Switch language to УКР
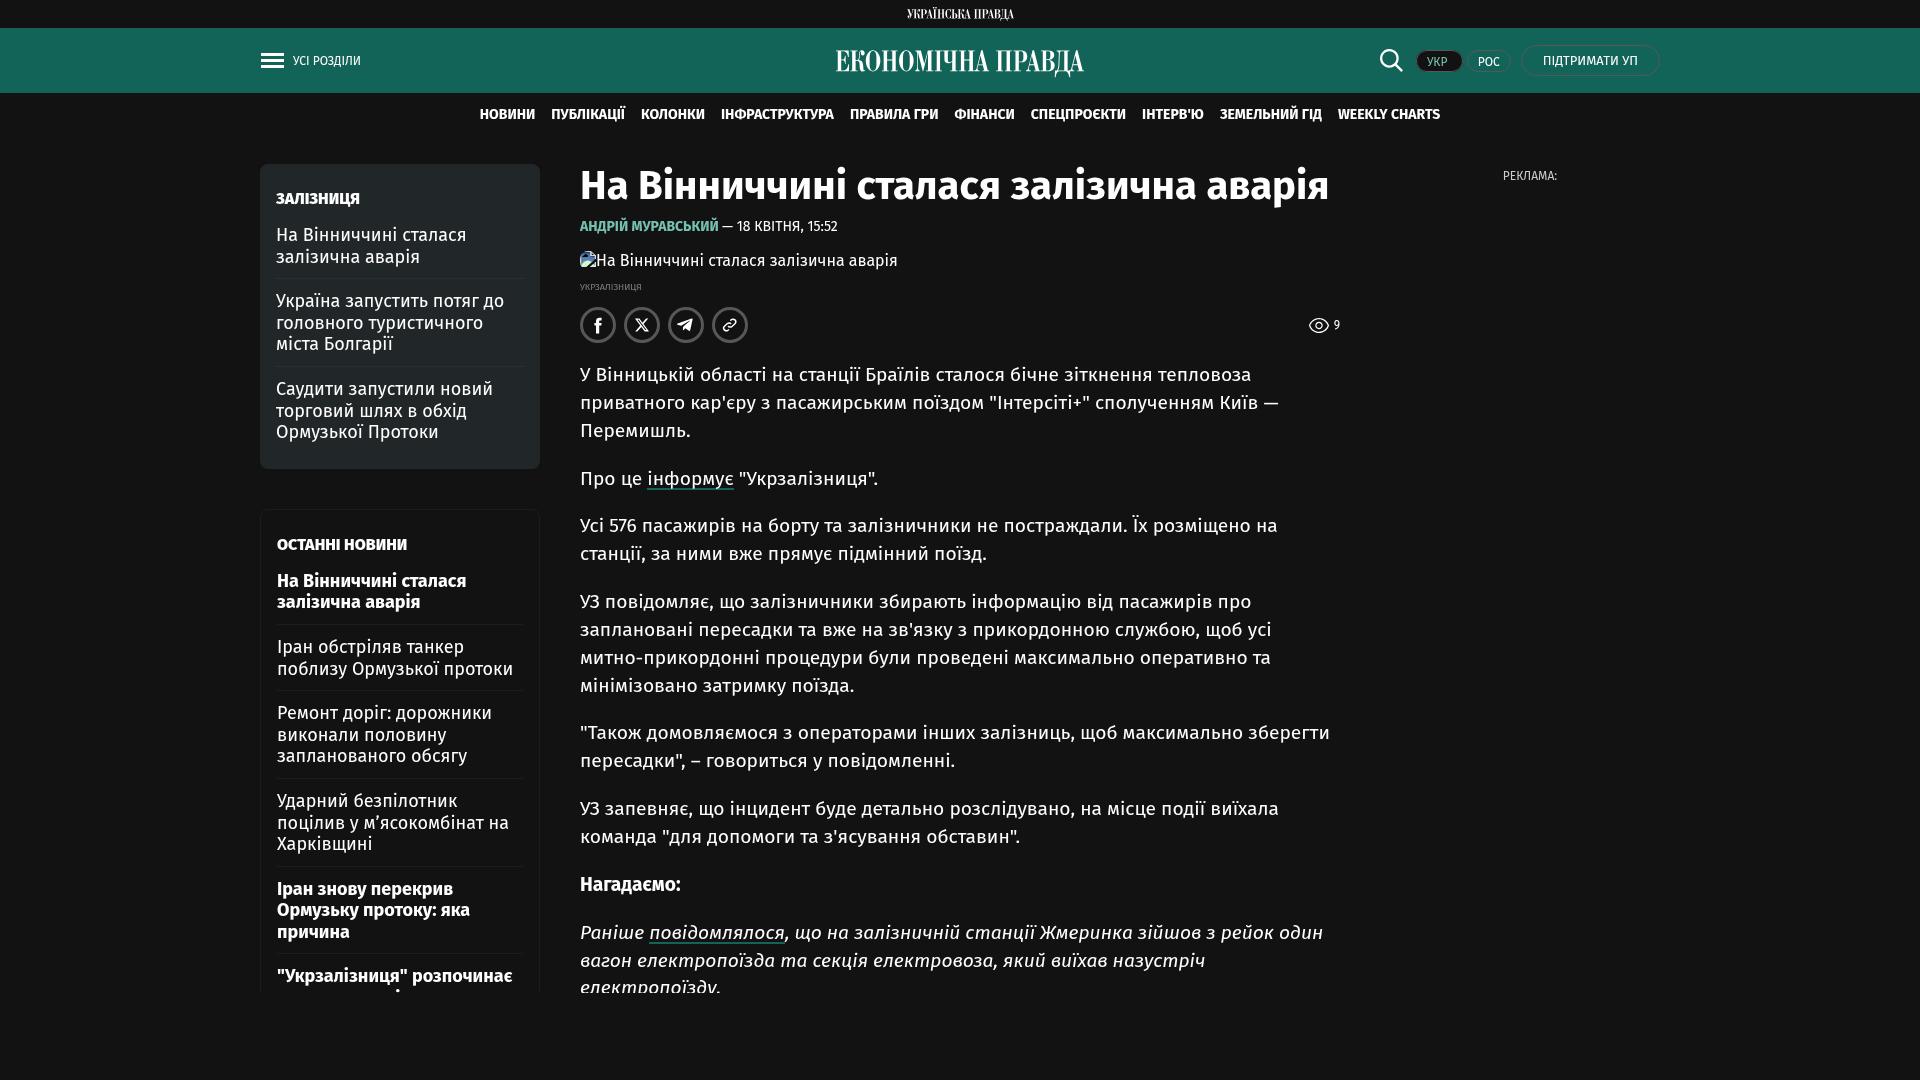The width and height of the screenshot is (1920, 1080). pos(1438,62)
